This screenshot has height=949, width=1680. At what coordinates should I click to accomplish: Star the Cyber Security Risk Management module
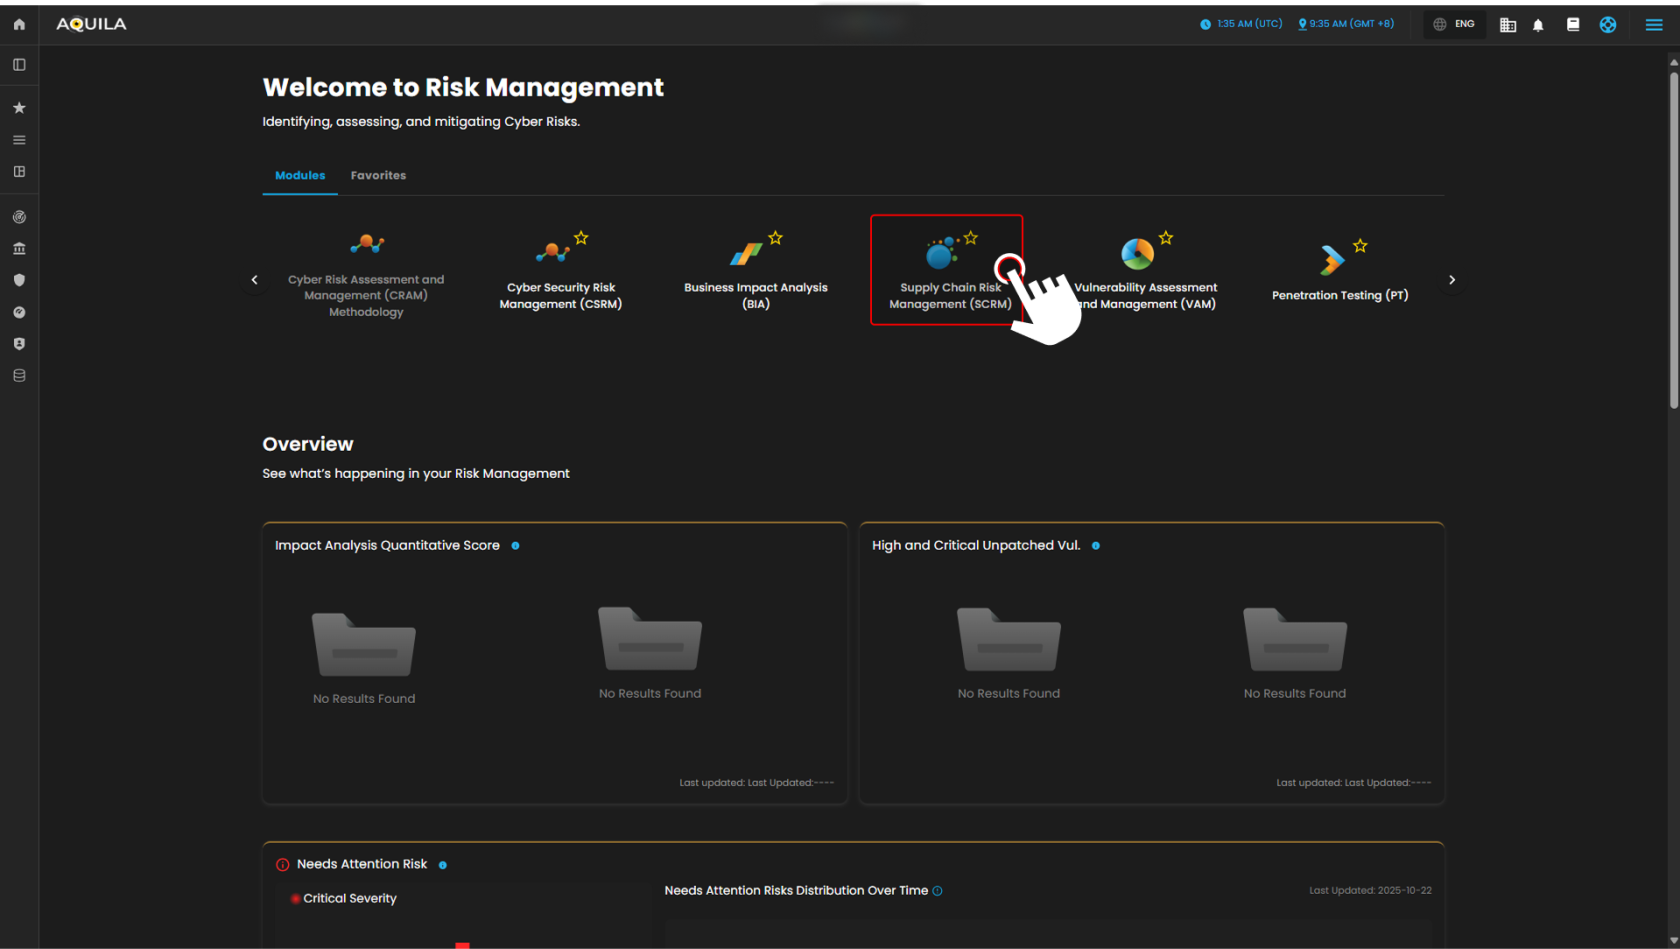tap(581, 238)
